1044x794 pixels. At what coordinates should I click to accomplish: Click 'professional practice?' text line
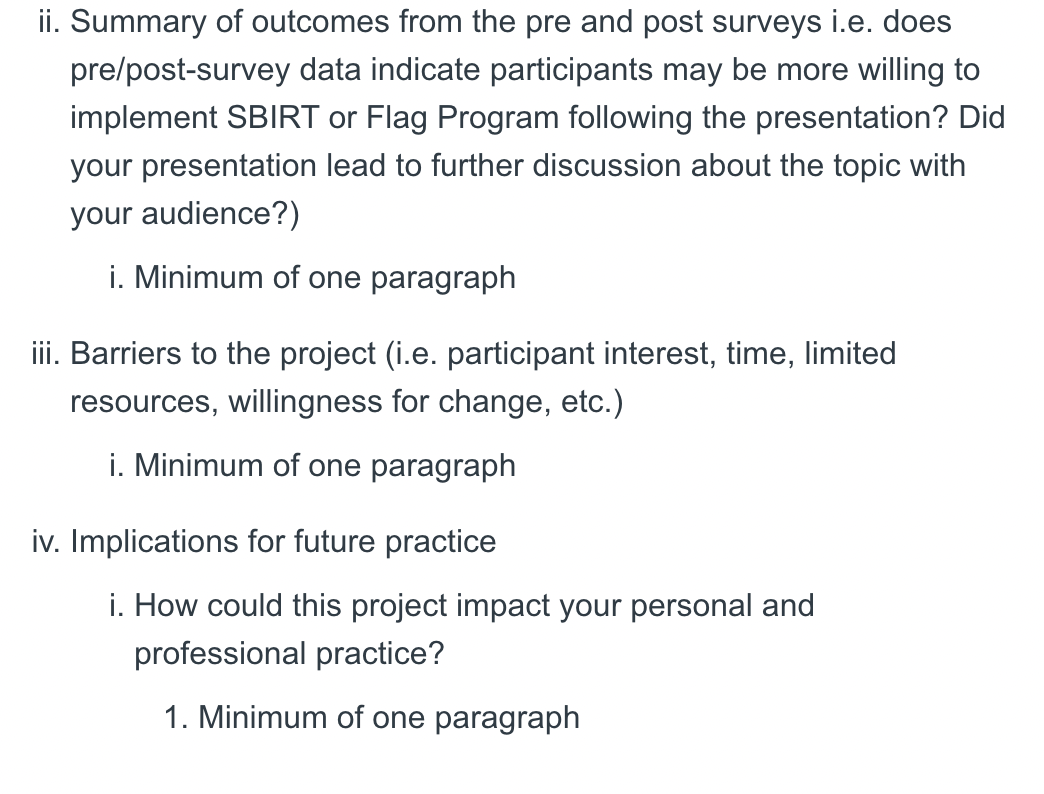(289, 654)
